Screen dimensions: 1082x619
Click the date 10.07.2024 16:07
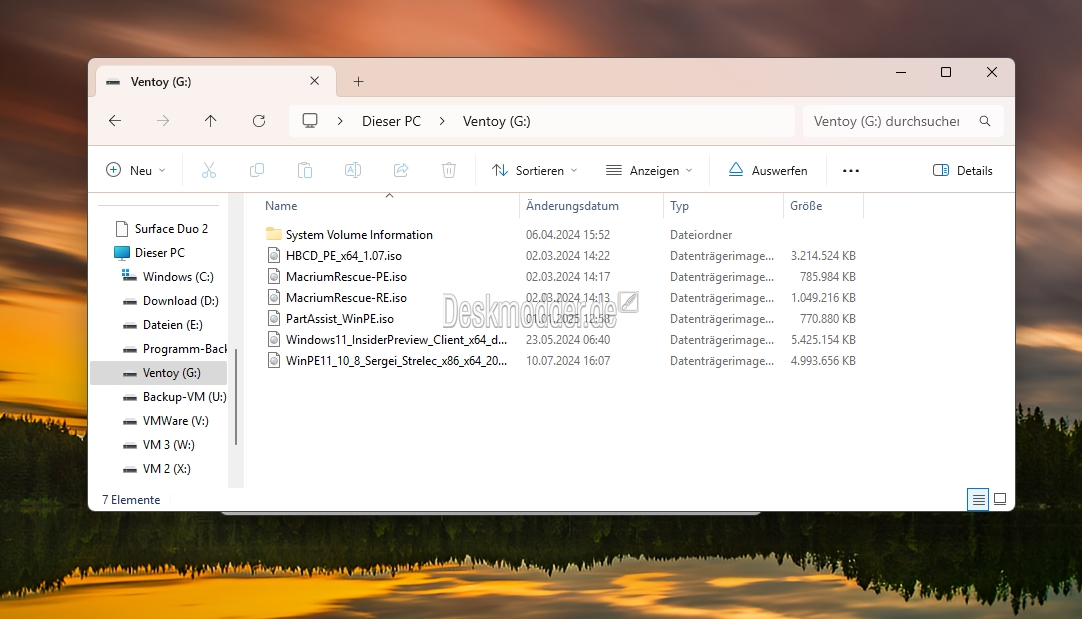click(x=568, y=361)
